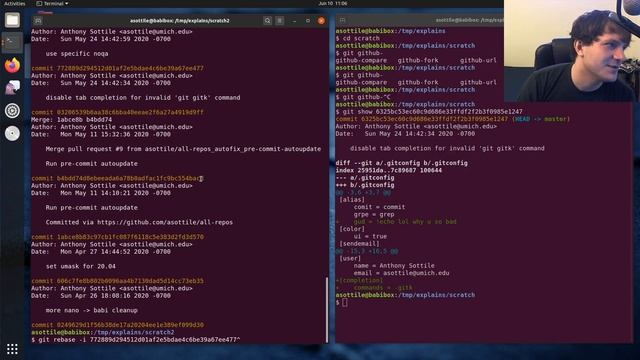
Task: Click the 'more nano -> babi cleanup' message
Action: click(x=91, y=311)
